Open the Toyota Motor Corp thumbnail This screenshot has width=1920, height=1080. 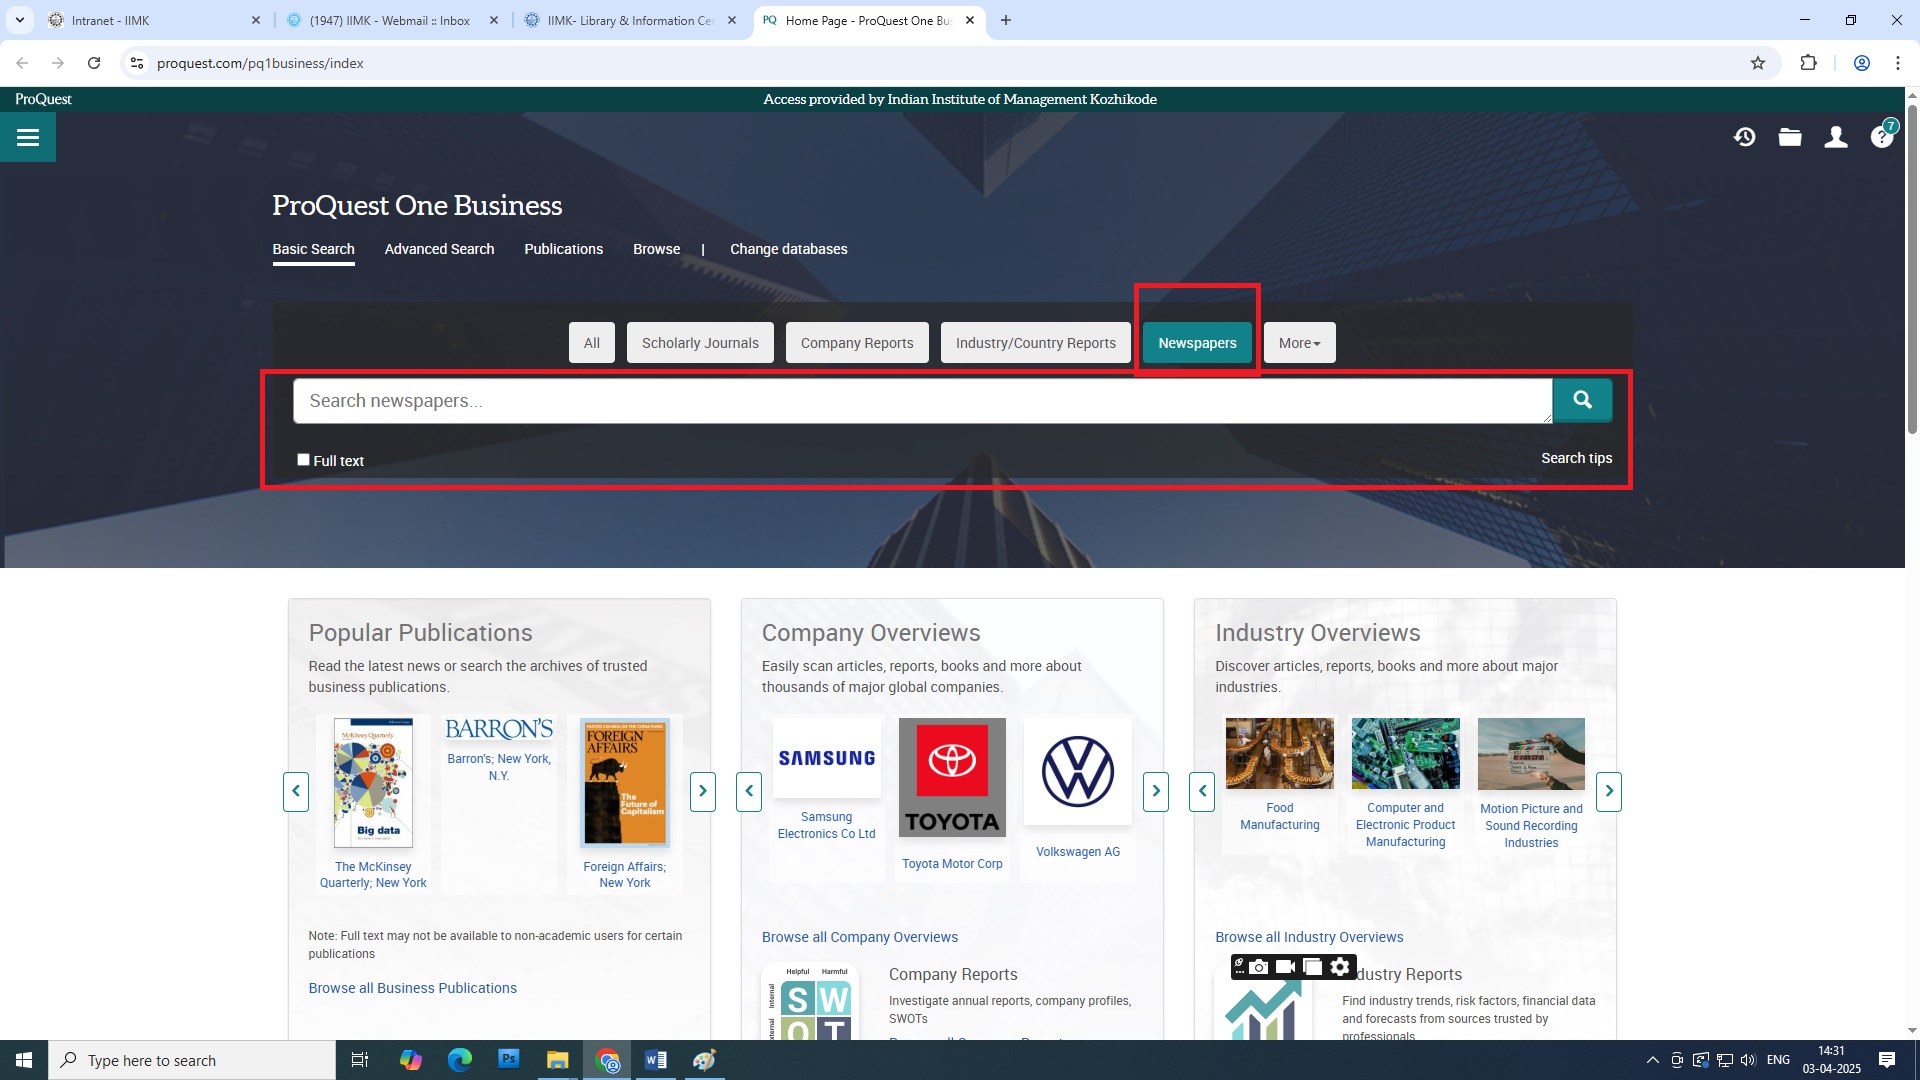(x=952, y=777)
